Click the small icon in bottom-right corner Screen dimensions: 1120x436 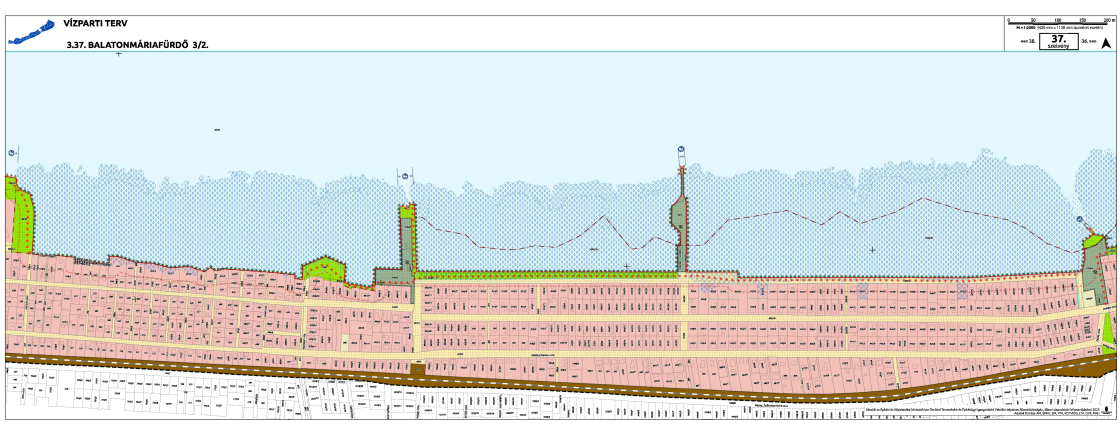click(1106, 411)
